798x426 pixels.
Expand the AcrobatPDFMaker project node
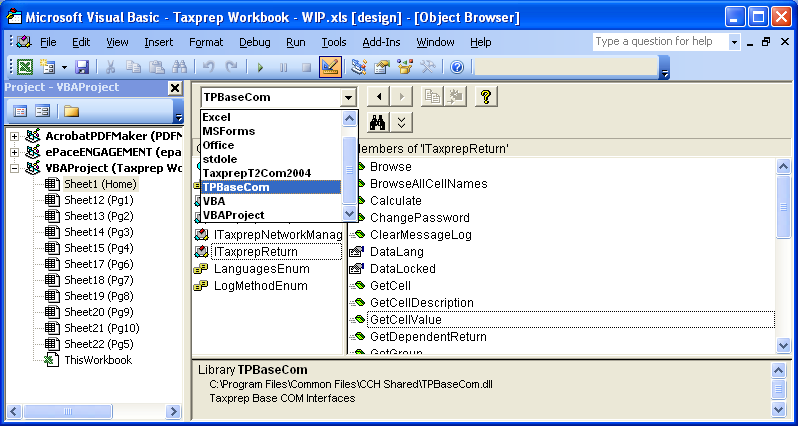click(15, 136)
